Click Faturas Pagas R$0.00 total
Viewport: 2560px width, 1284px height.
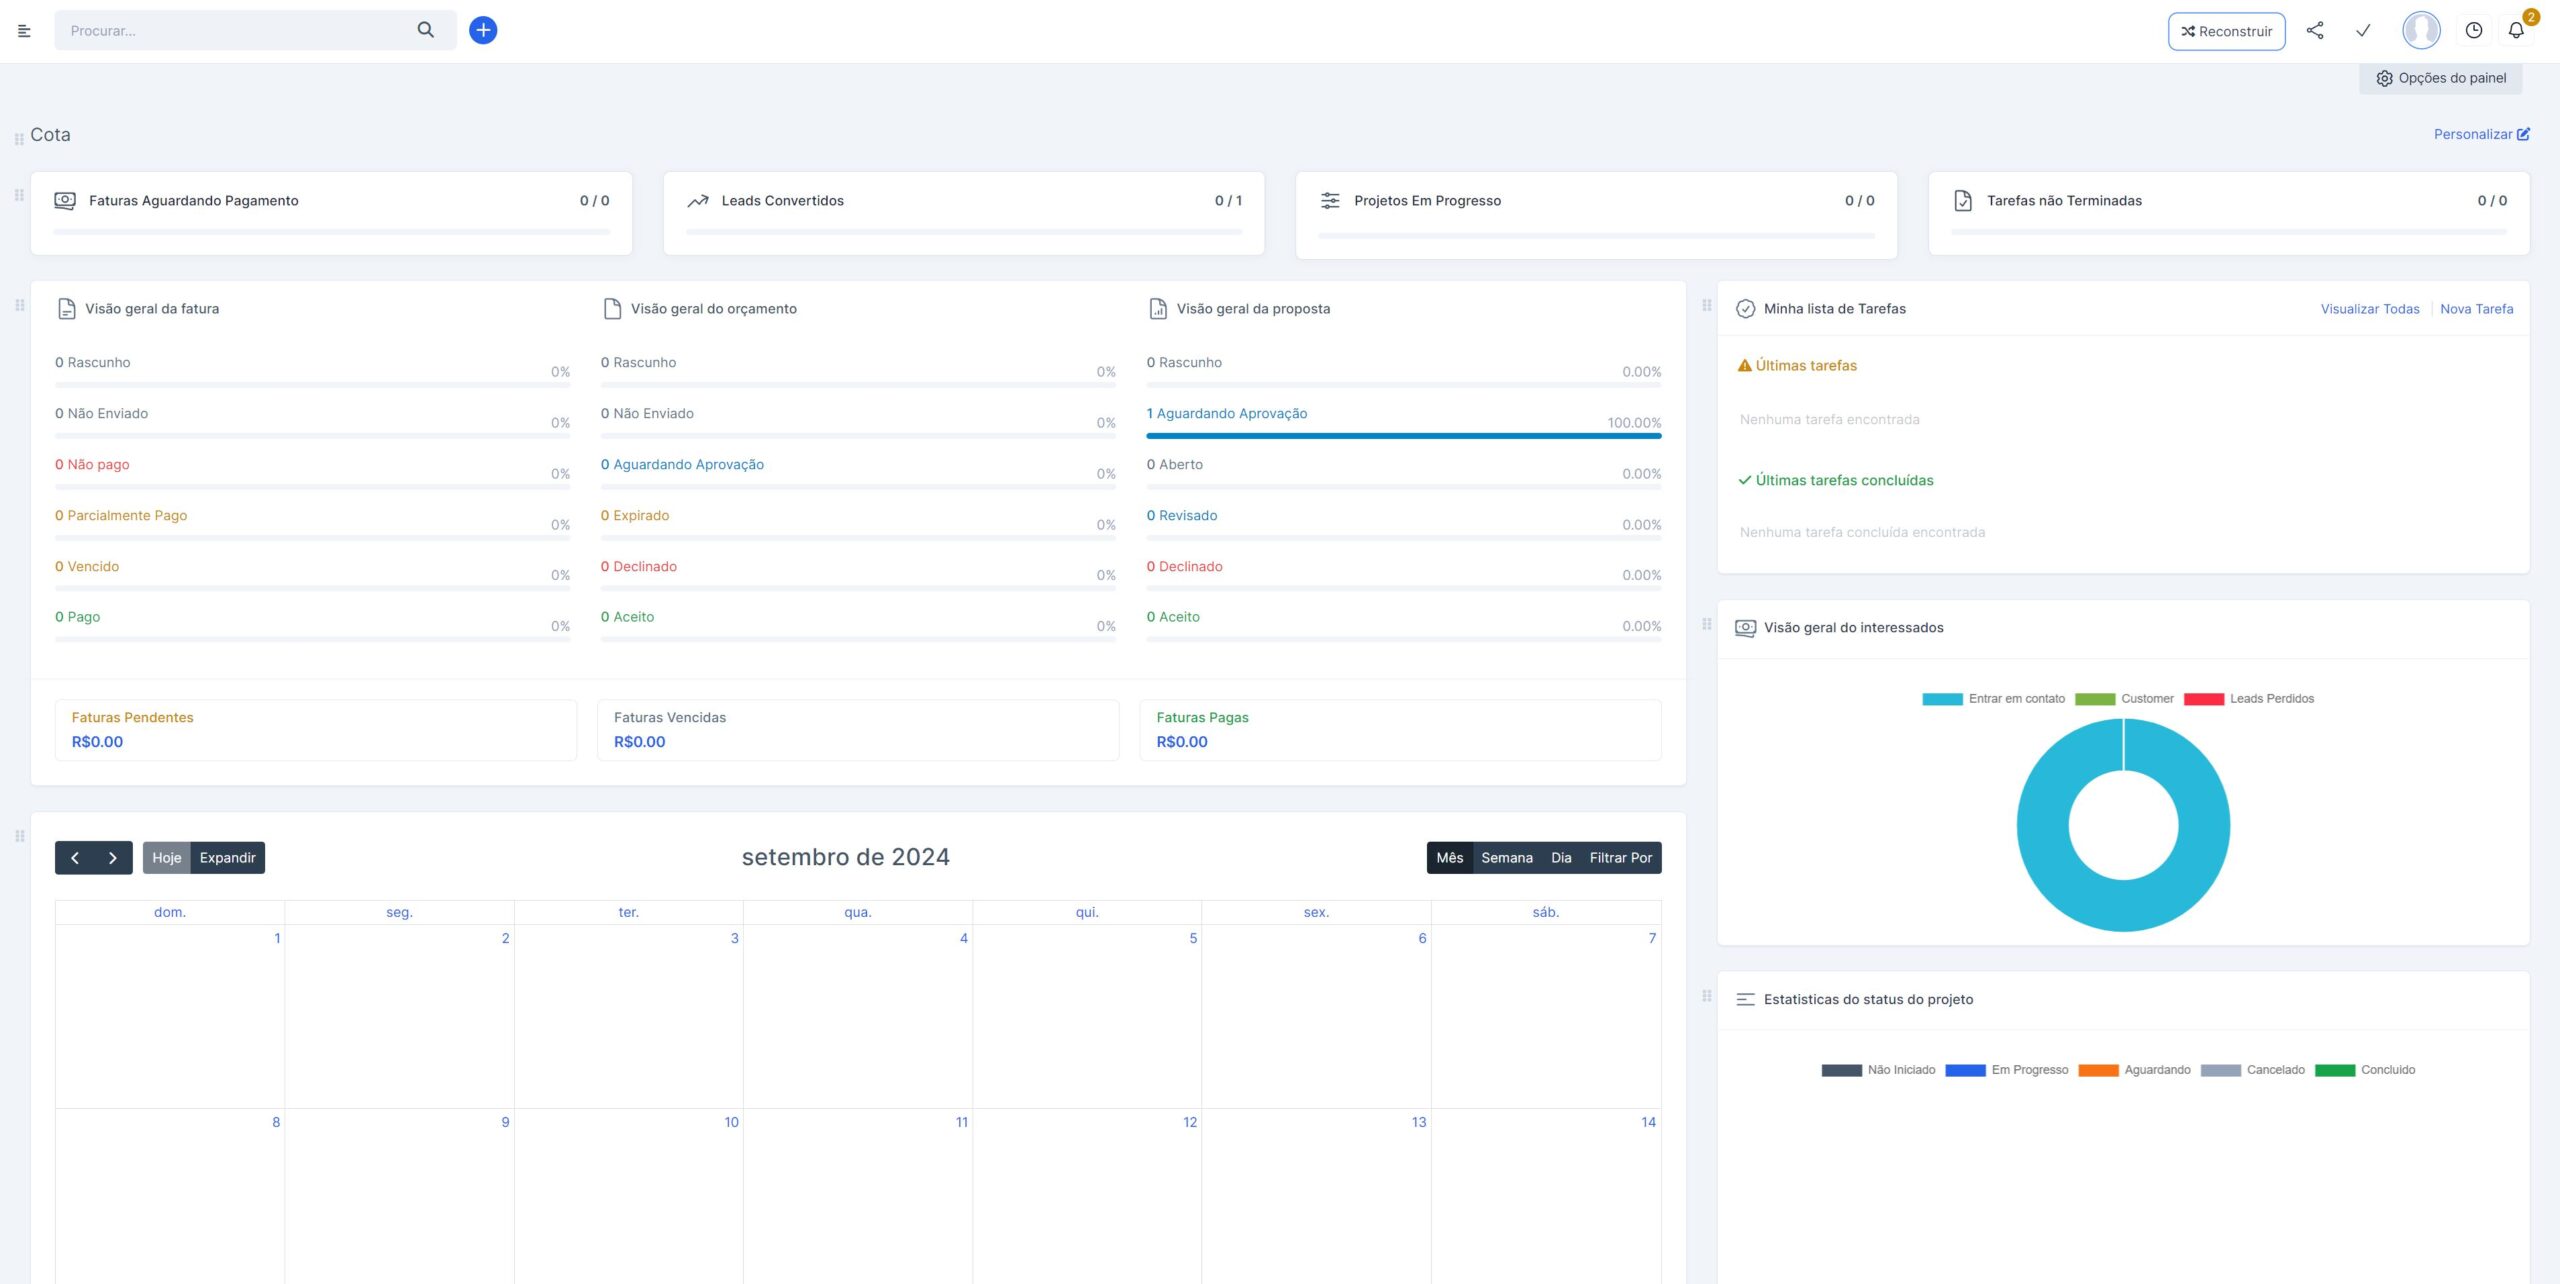click(x=1181, y=742)
